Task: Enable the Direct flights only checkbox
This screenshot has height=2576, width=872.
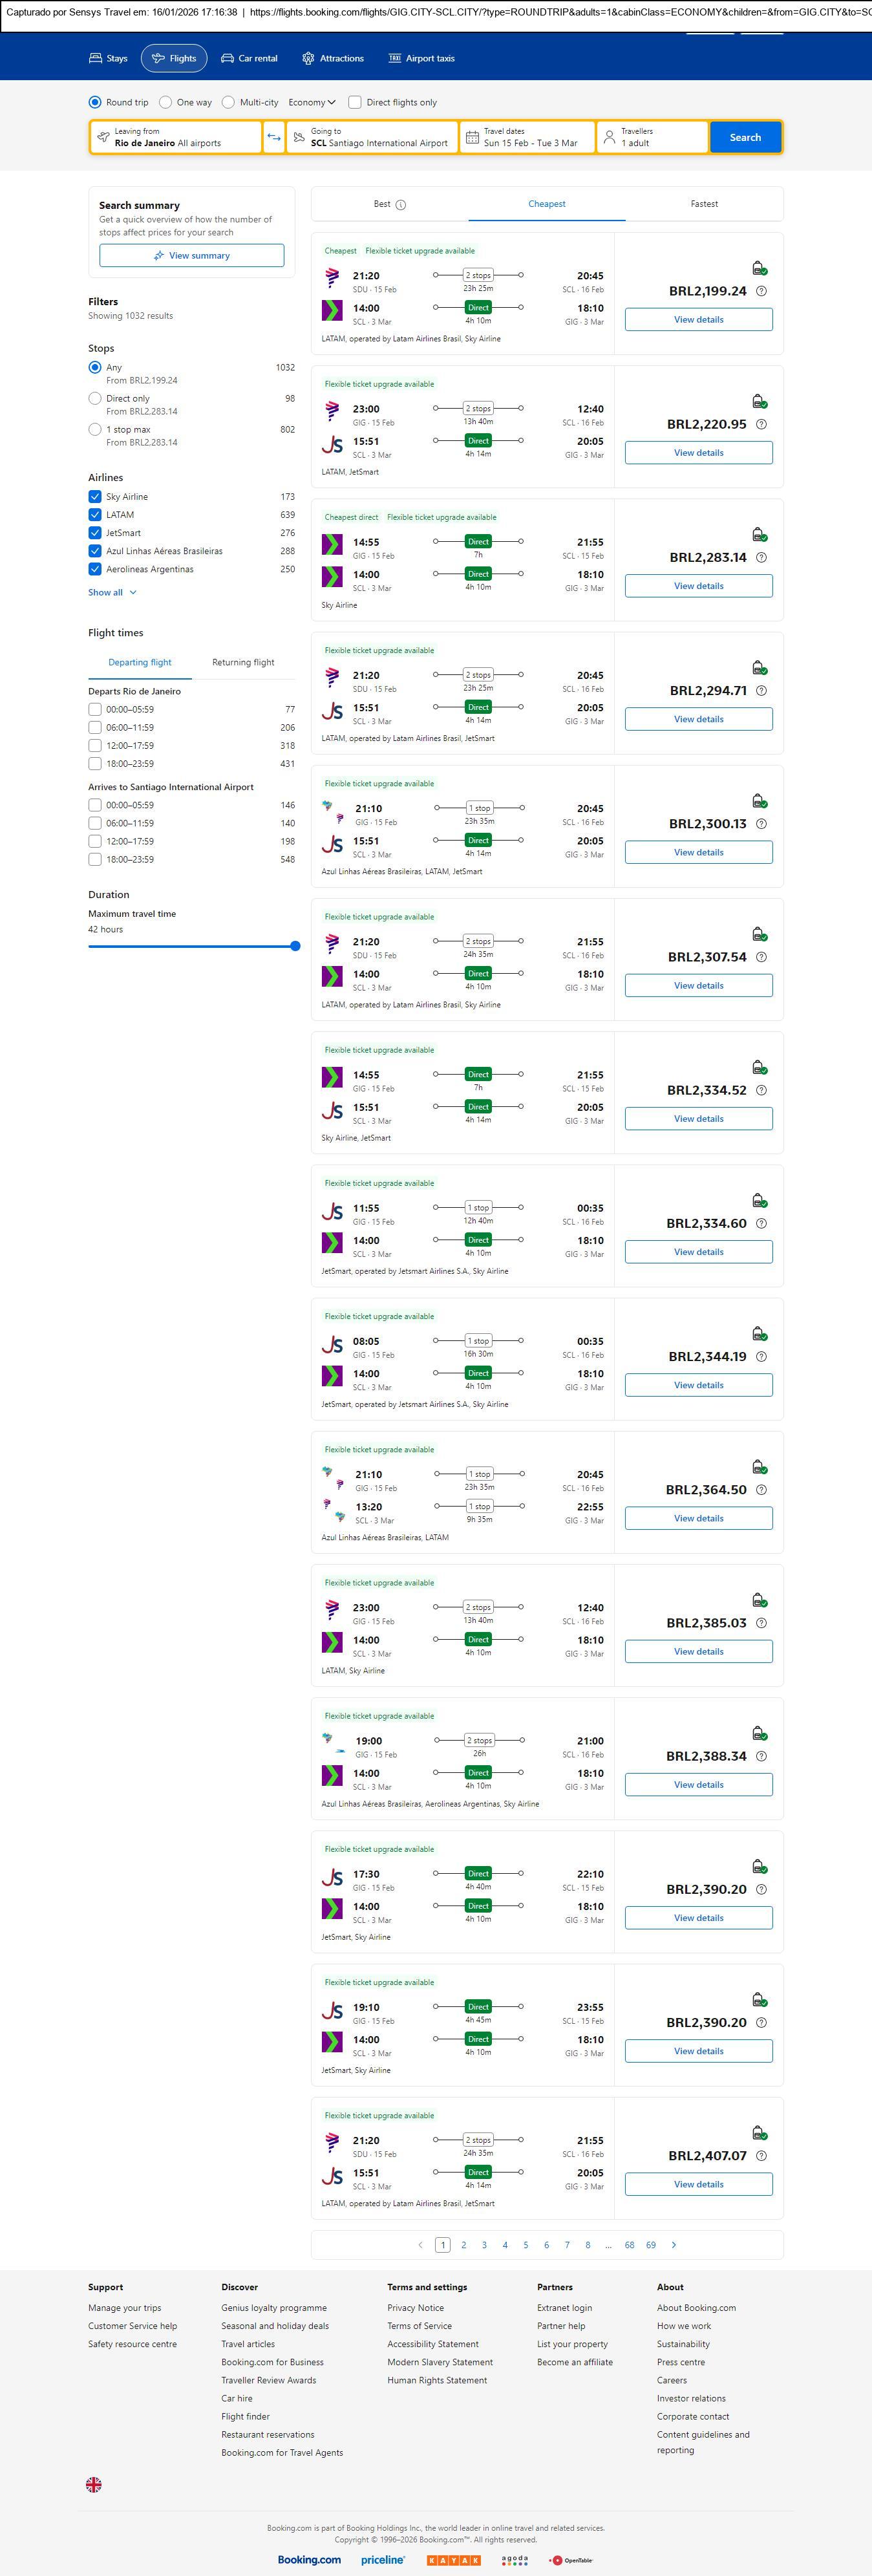Action: 354,102
